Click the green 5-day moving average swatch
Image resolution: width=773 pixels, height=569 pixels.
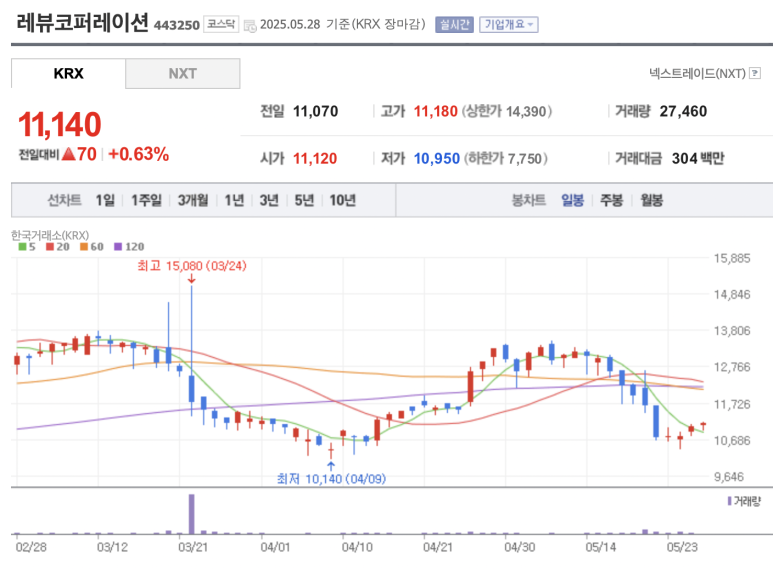point(22,247)
